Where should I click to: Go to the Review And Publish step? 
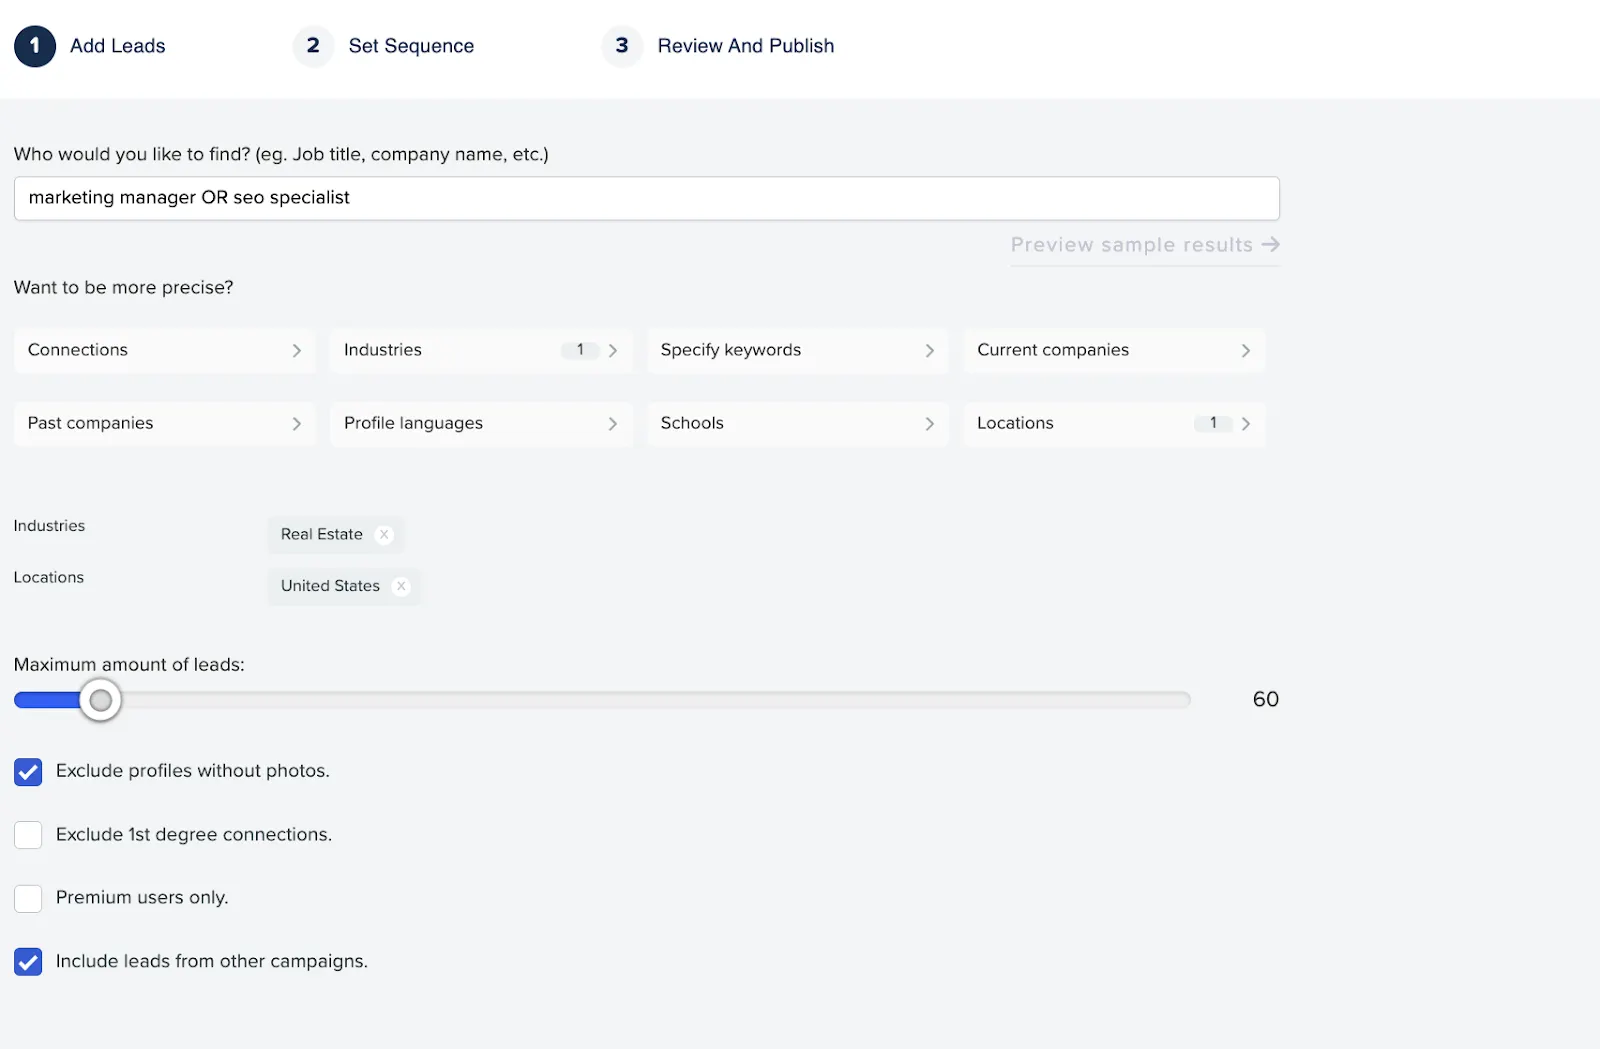[x=745, y=46]
